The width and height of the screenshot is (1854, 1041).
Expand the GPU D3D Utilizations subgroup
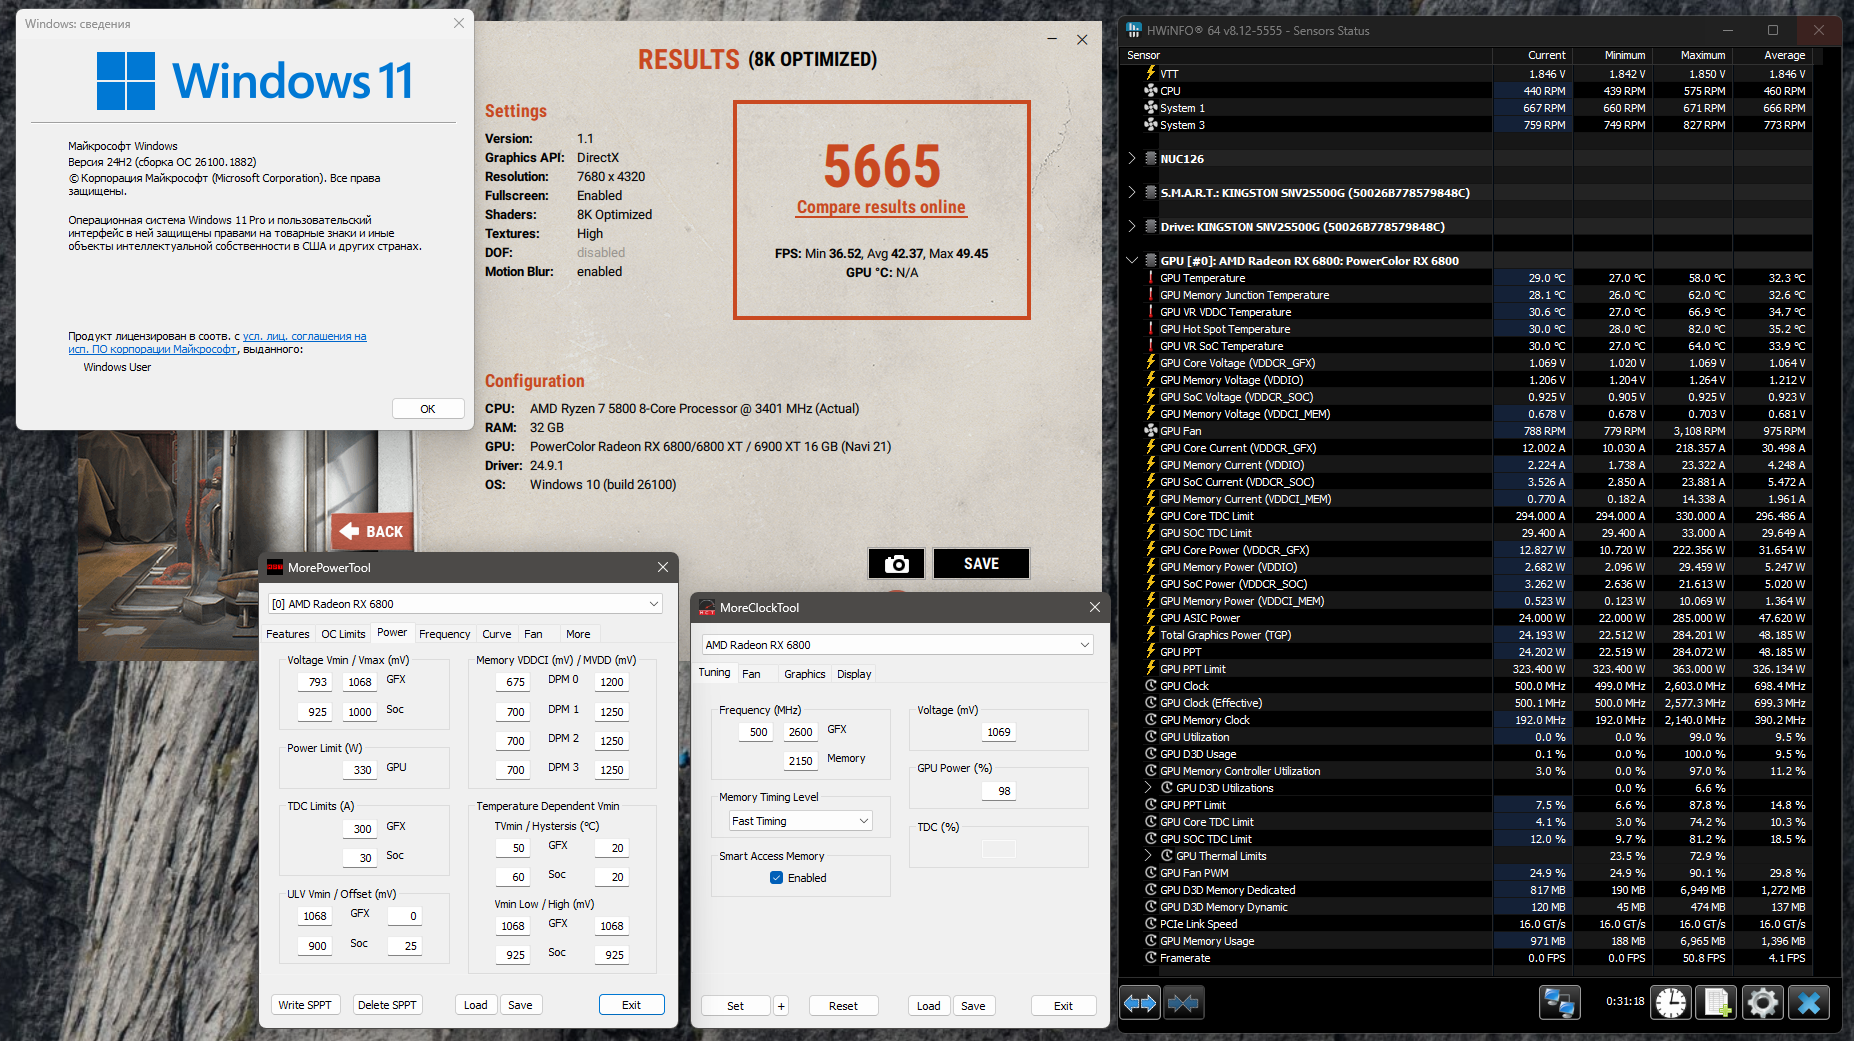tap(1148, 788)
